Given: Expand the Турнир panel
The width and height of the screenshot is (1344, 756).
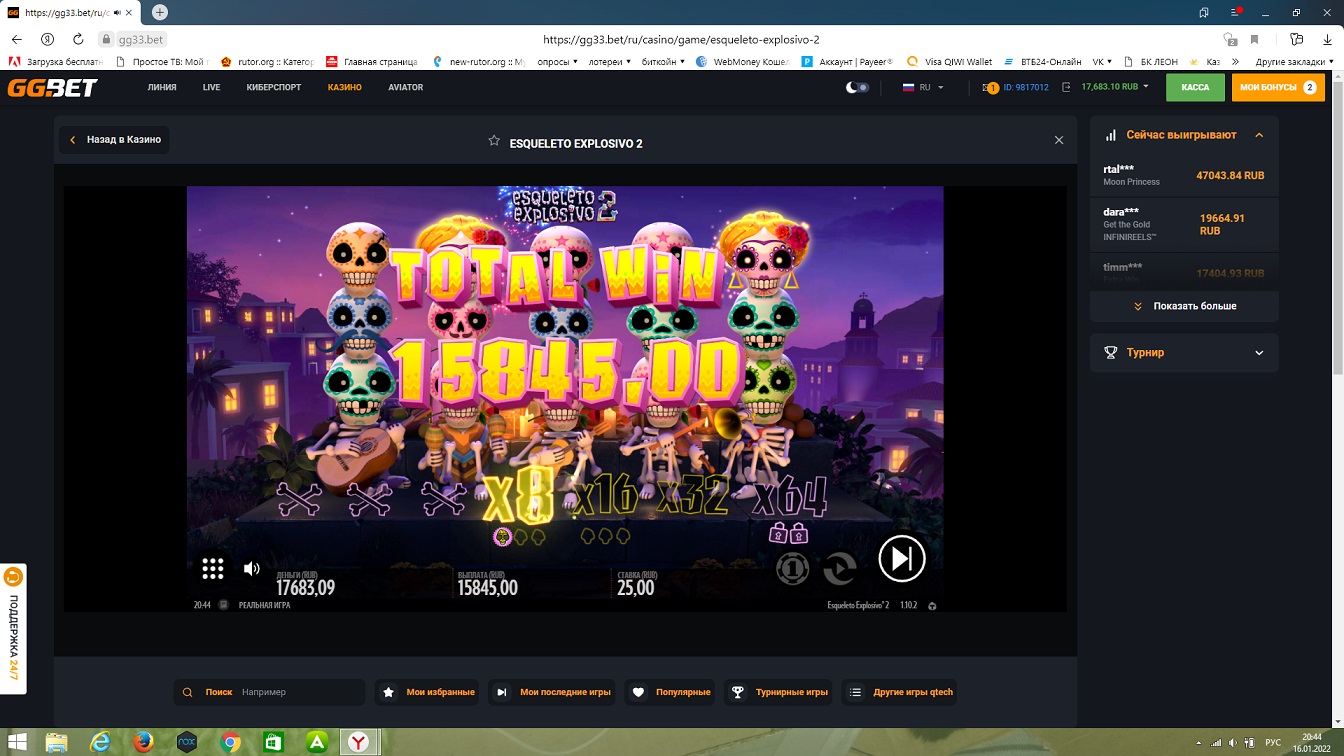Looking at the screenshot, I should [1184, 353].
